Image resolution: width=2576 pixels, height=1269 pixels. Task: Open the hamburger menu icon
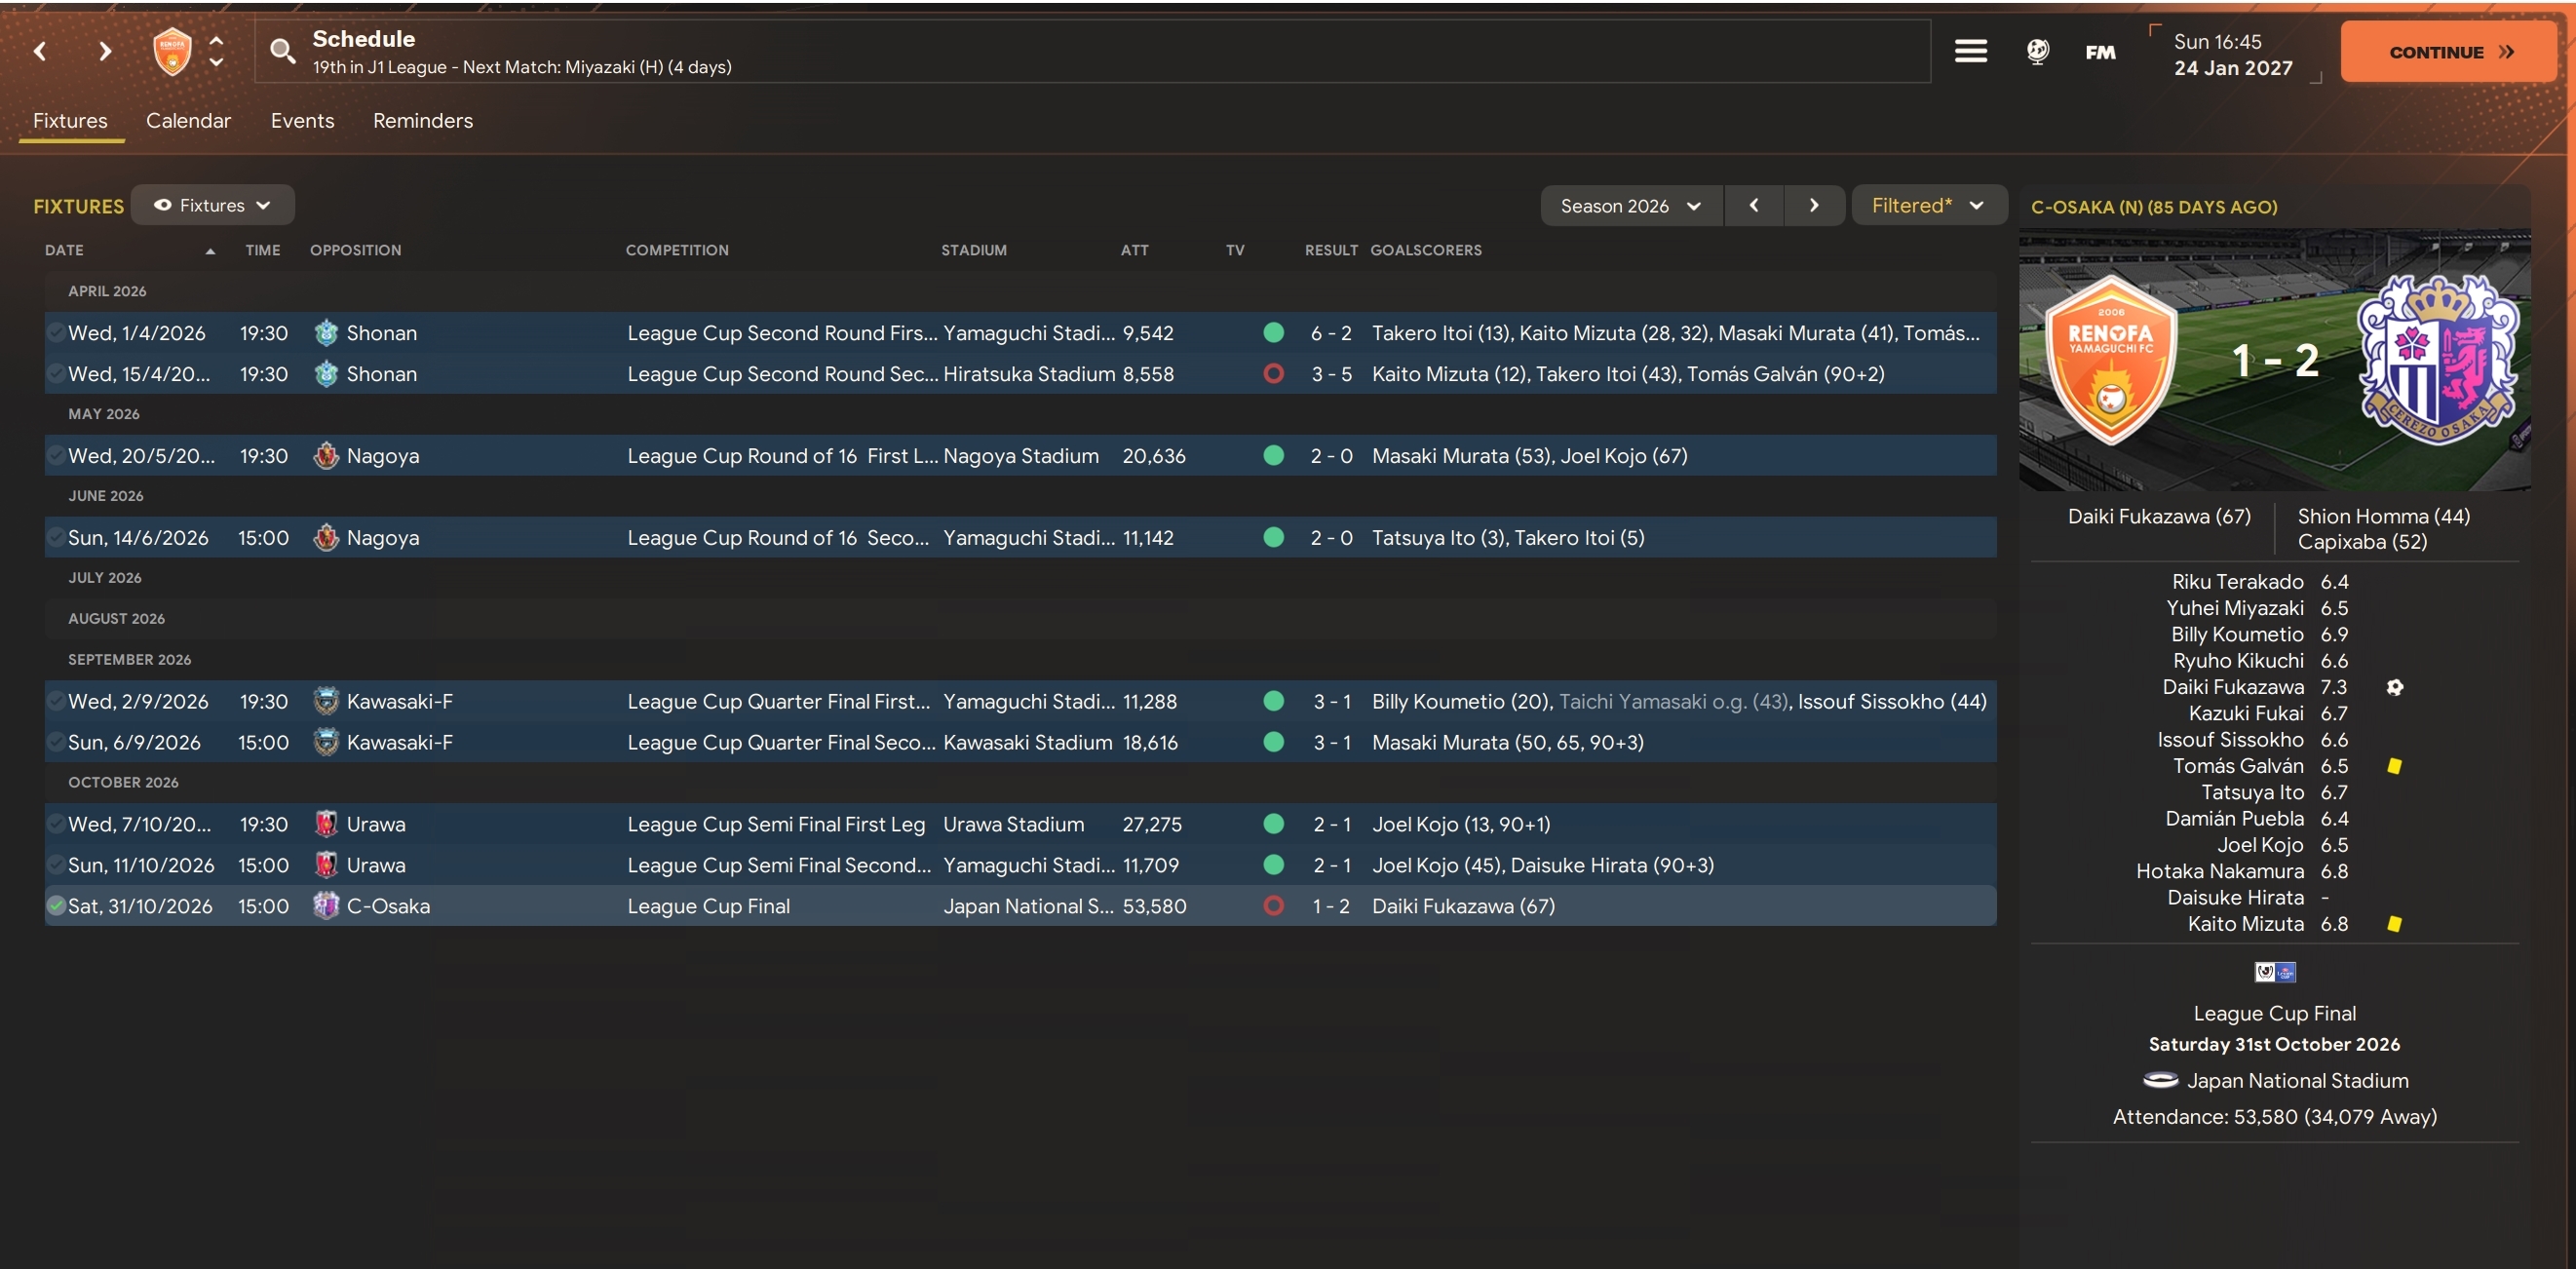[1970, 51]
